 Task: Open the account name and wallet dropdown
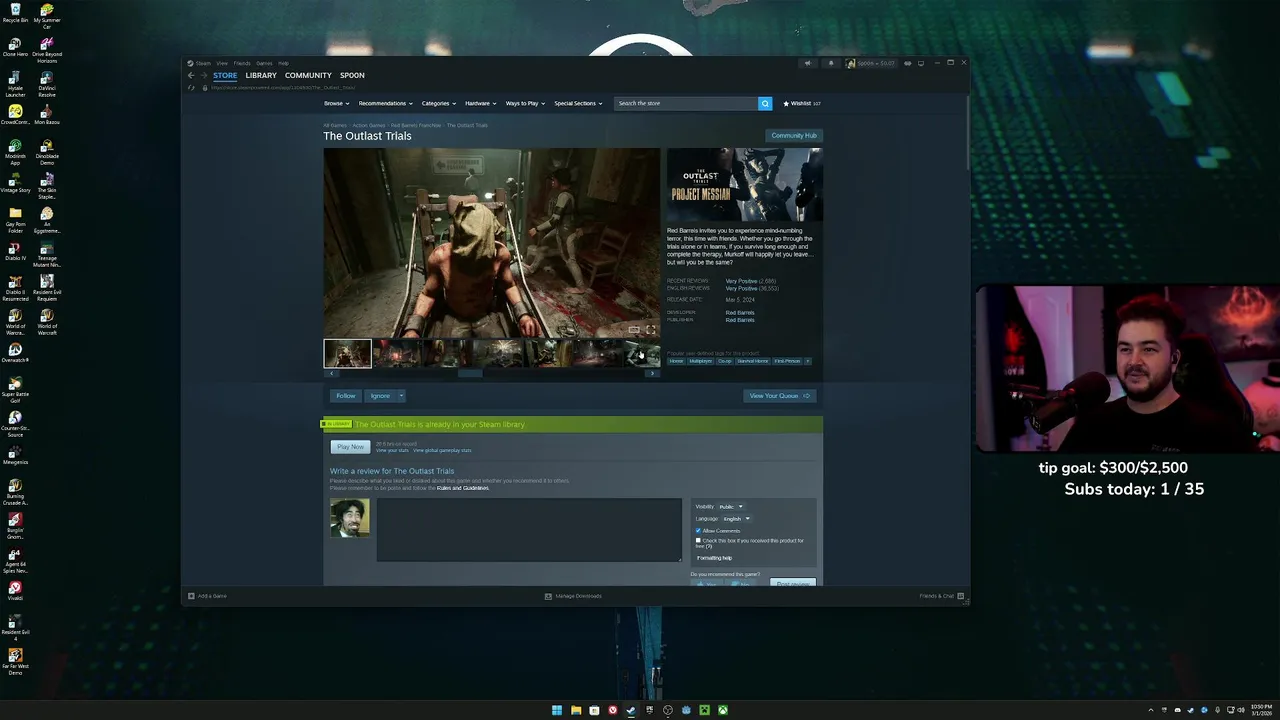[870, 63]
